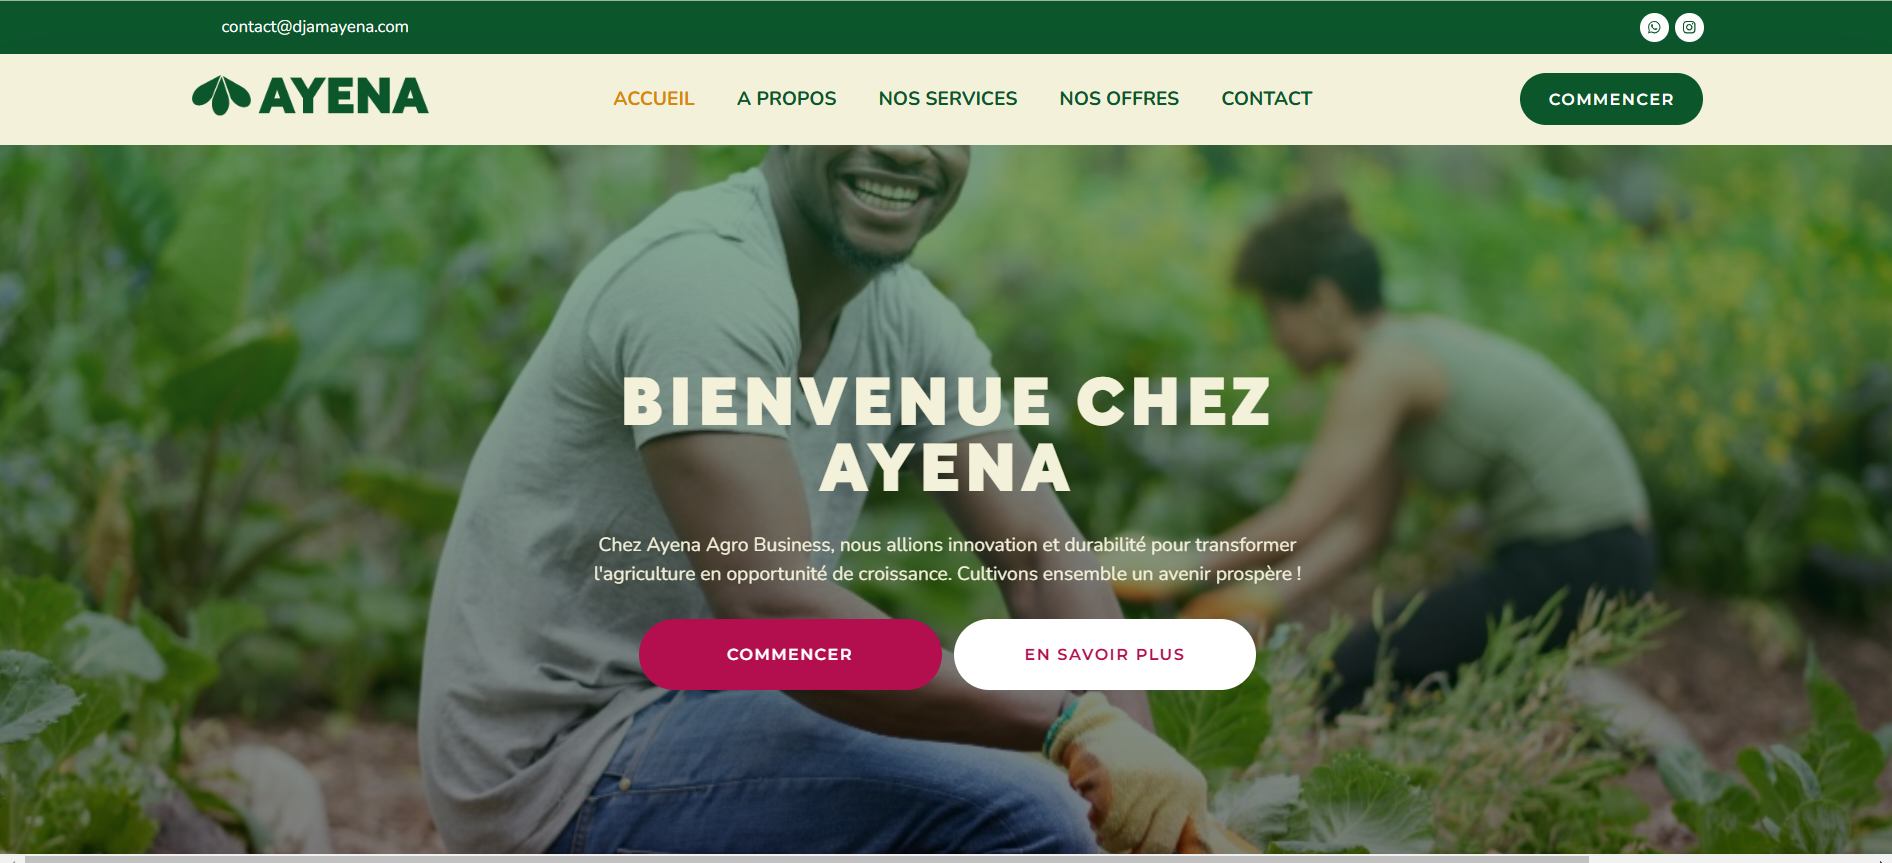Click the green COMMENCER header button
The height and width of the screenshot is (863, 1892).
pos(1611,99)
